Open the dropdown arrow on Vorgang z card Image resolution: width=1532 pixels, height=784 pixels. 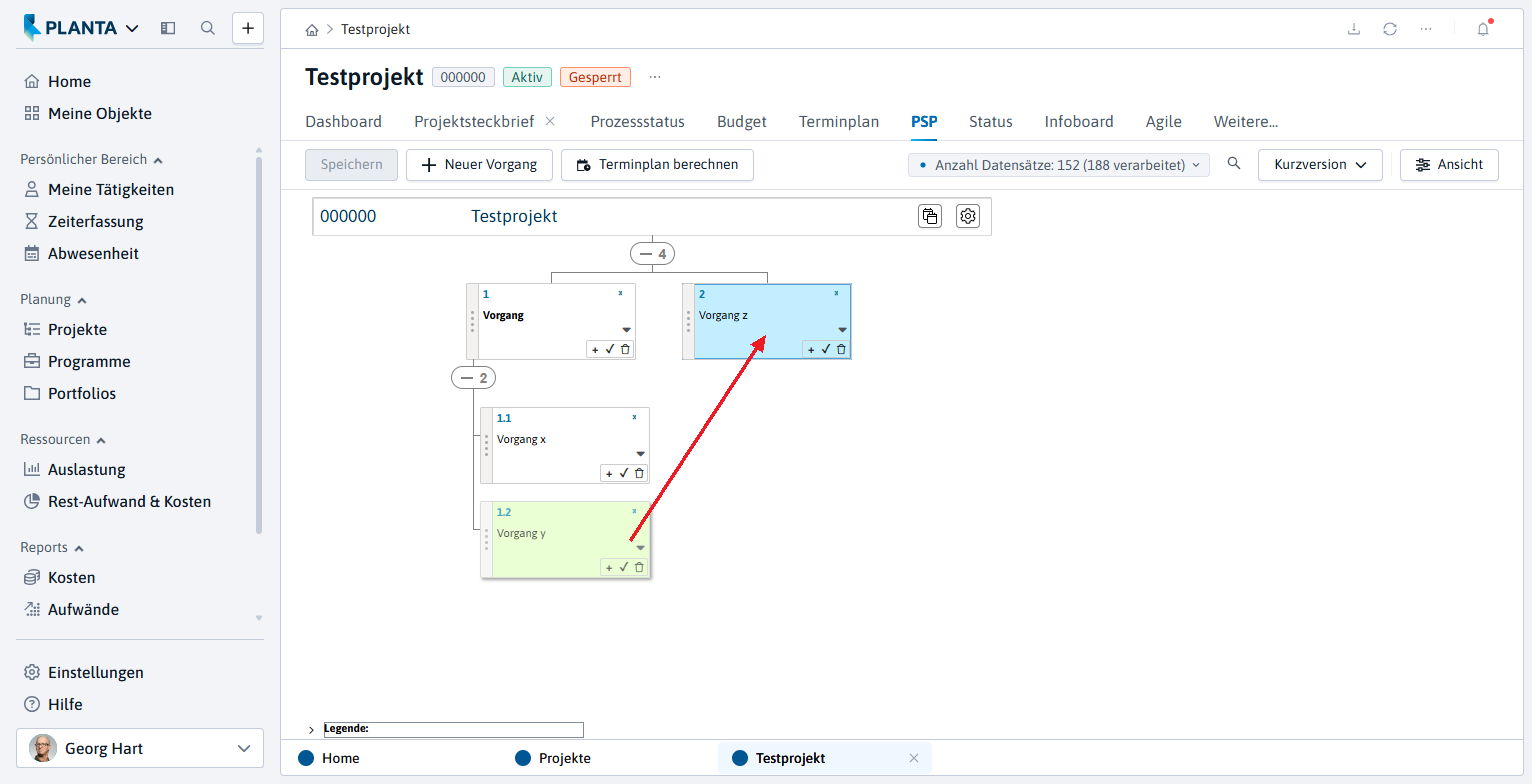[842, 330]
